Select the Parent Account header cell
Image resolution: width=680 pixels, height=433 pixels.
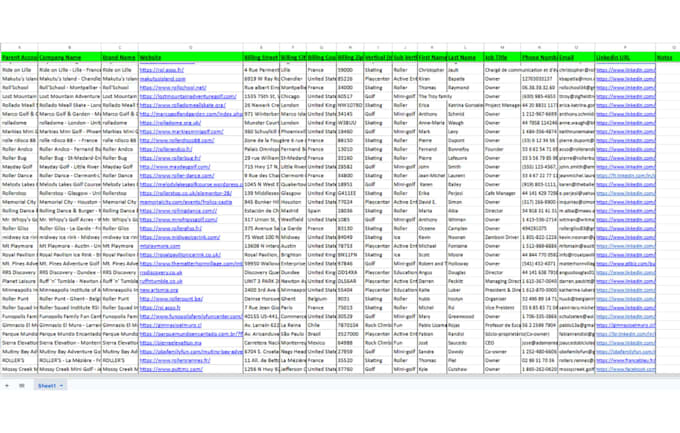pos(19,57)
